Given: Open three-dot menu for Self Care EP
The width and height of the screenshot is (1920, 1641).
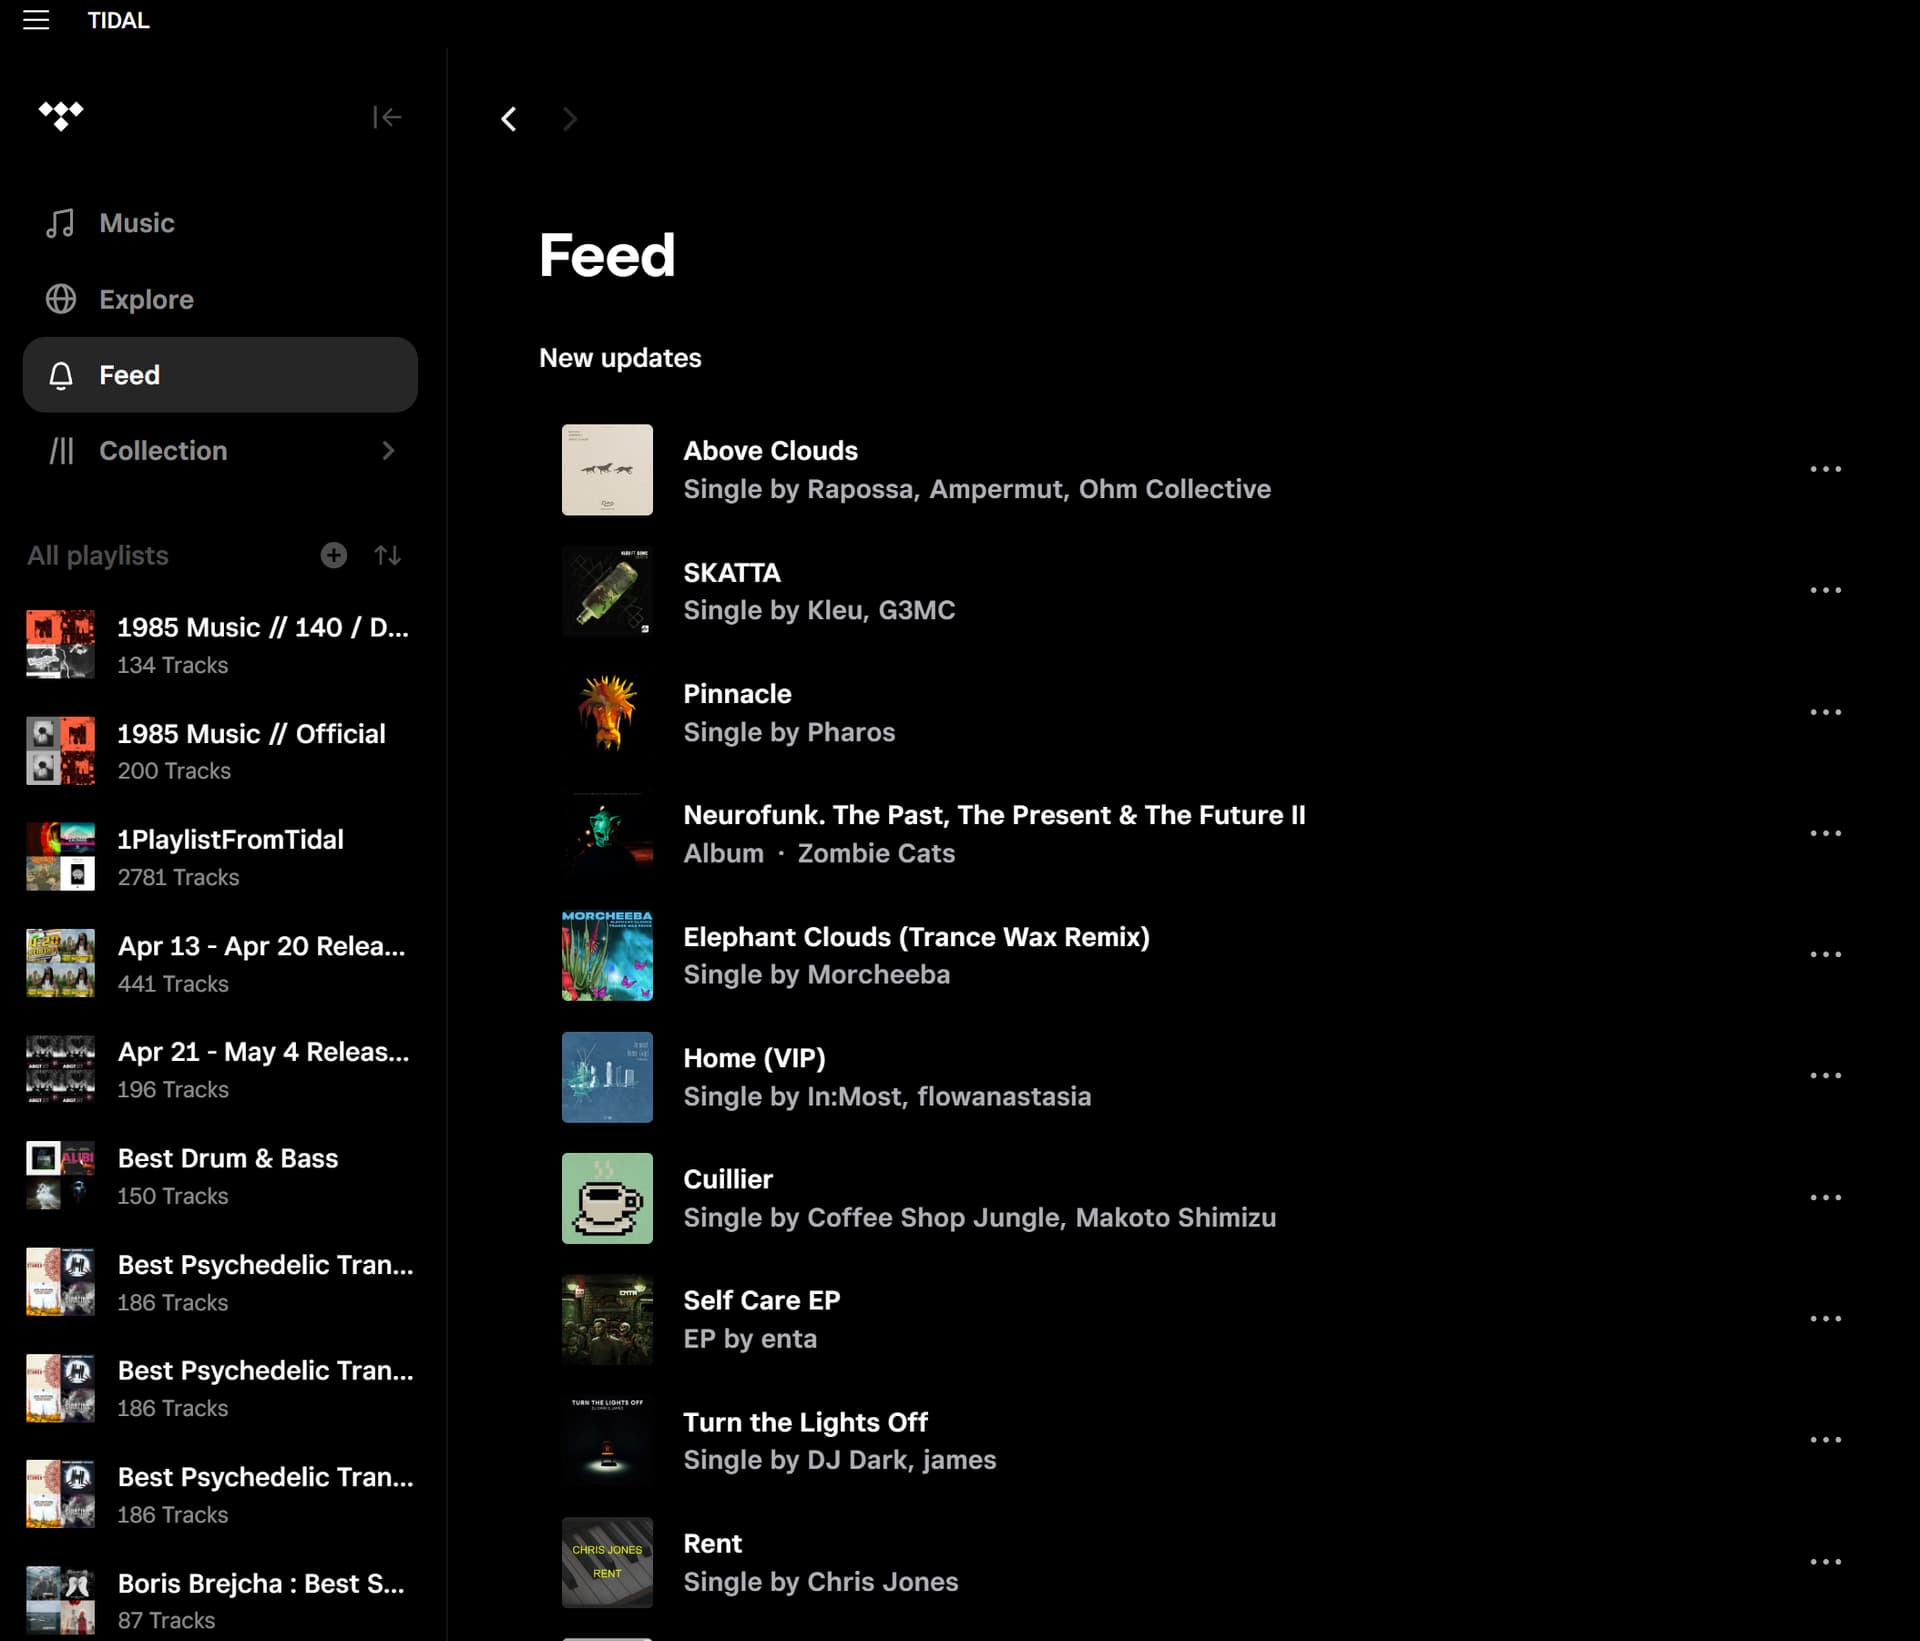Looking at the screenshot, I should [x=1825, y=1319].
